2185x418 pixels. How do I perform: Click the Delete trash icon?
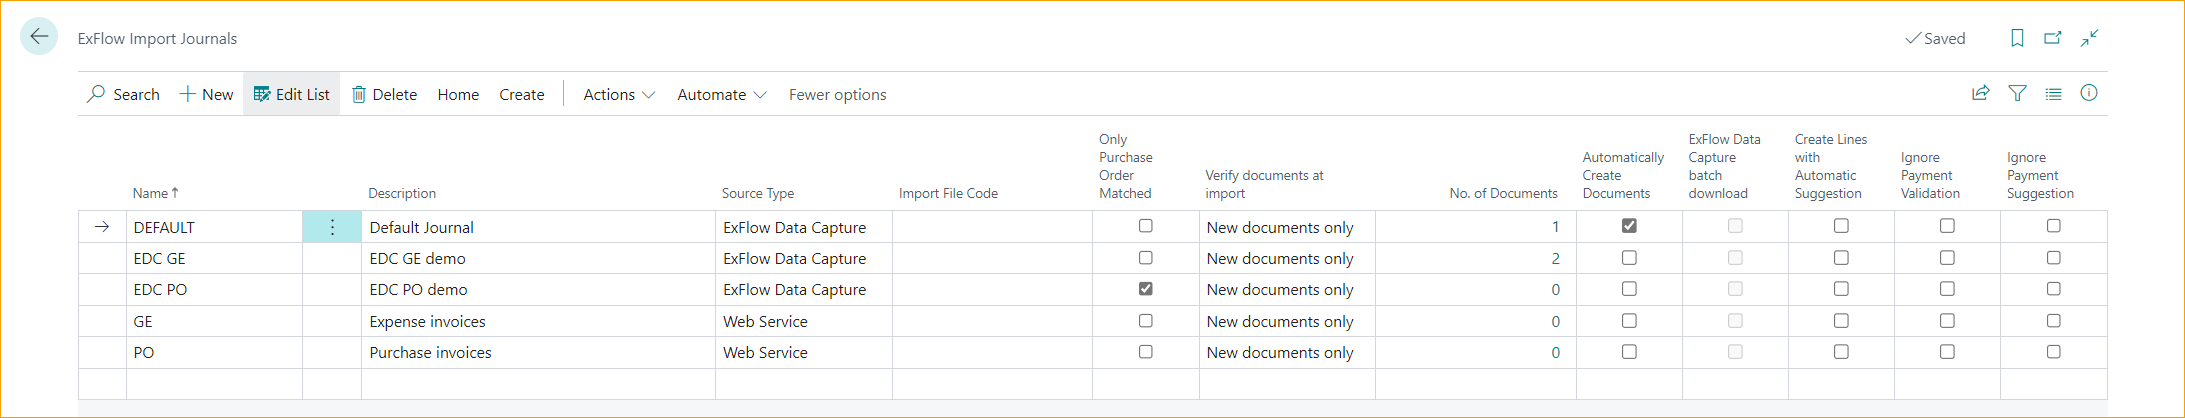click(359, 94)
